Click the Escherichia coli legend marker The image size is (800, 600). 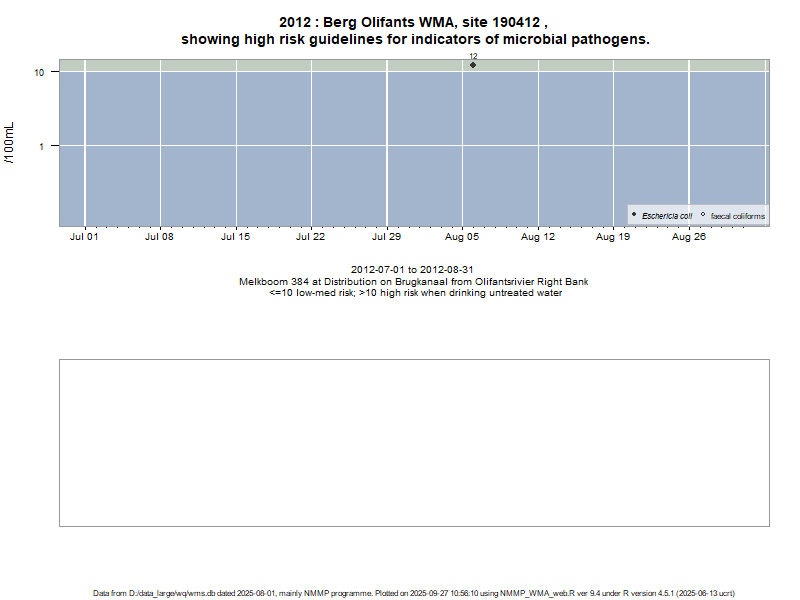pos(634,215)
